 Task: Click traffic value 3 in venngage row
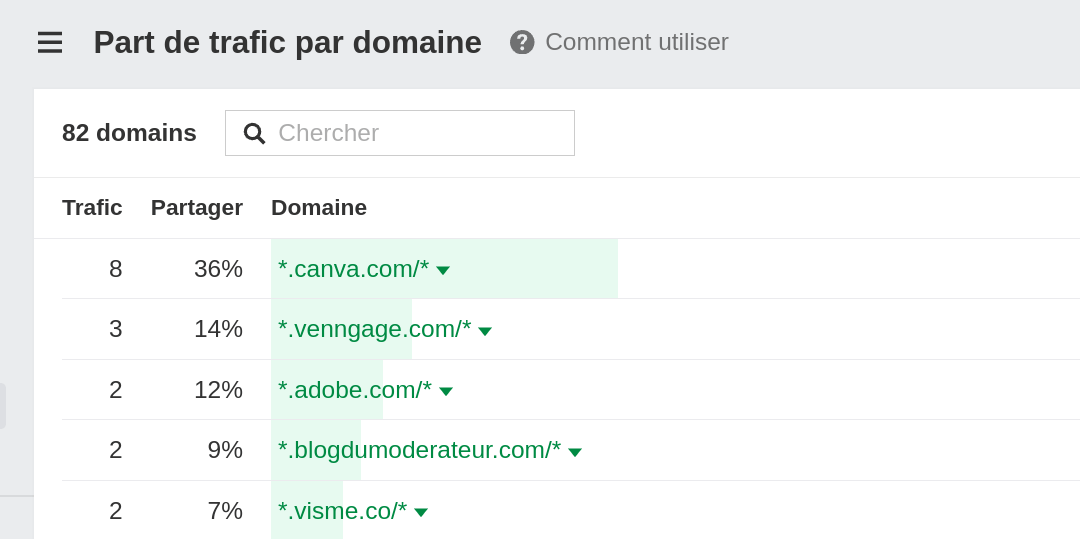tap(116, 329)
